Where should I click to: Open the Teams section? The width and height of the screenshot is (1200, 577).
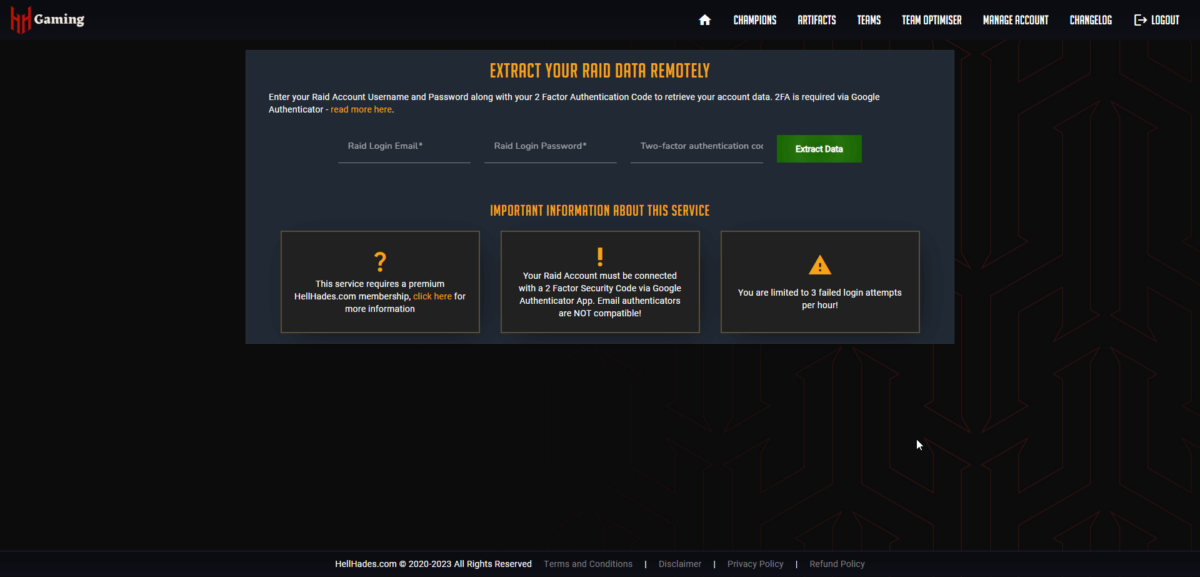point(868,20)
